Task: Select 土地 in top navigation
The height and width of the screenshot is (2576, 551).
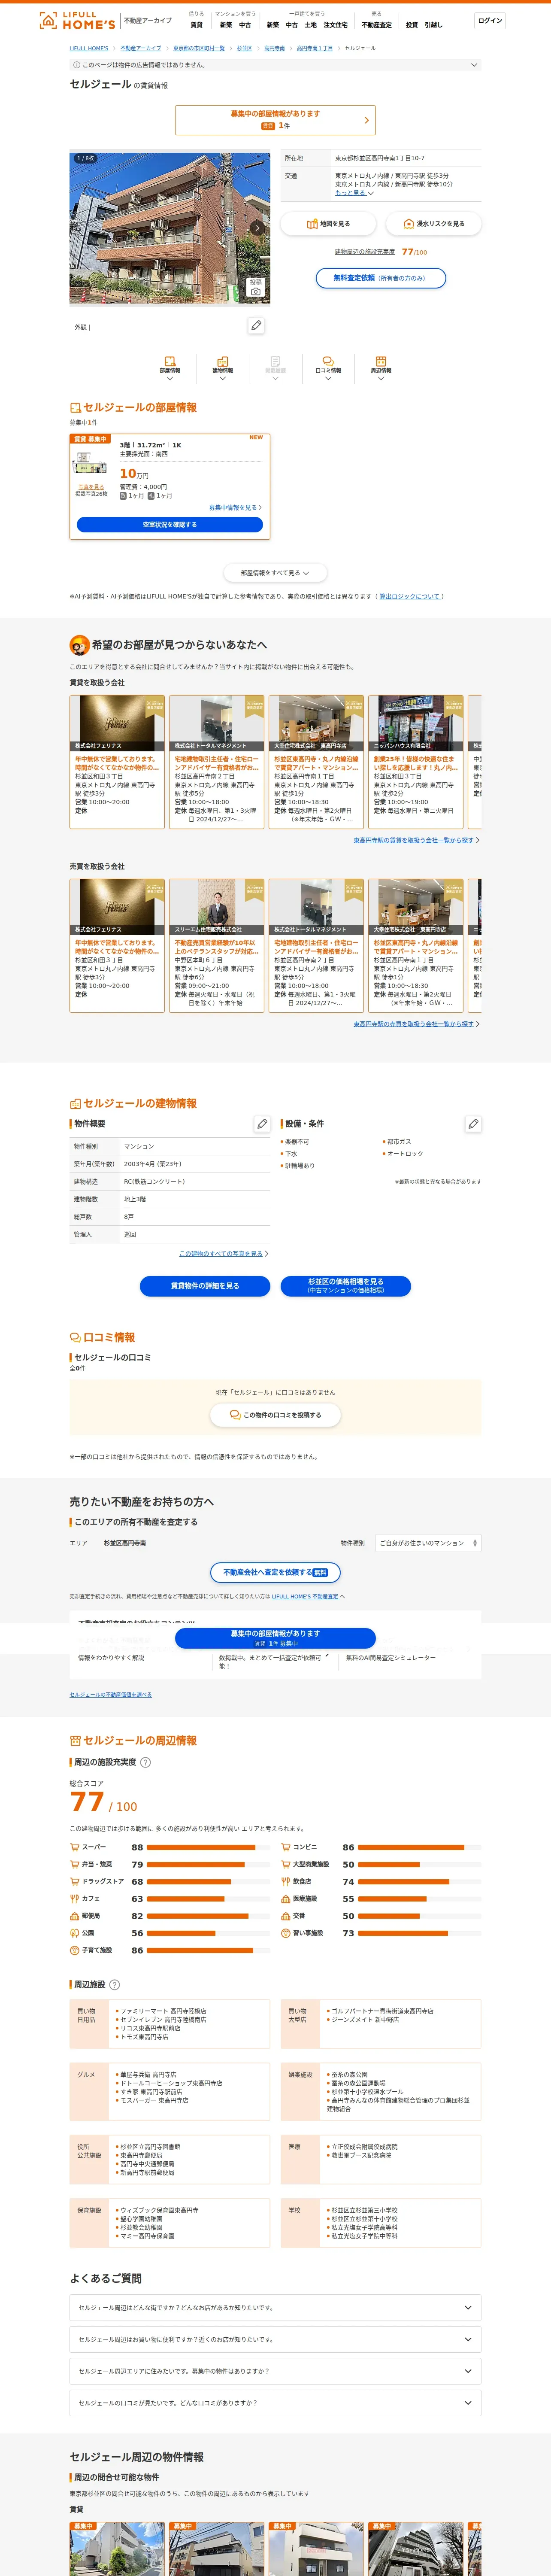Action: pos(310,25)
